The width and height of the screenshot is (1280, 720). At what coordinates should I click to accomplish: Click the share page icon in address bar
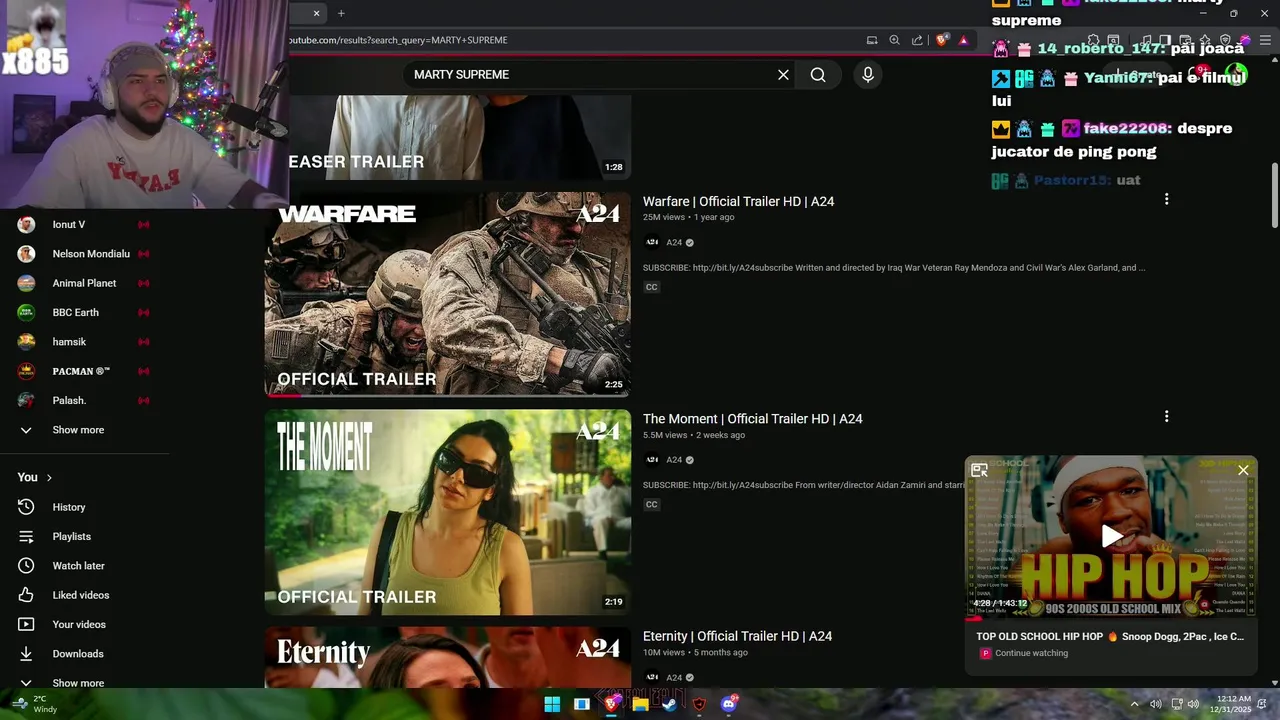click(x=917, y=40)
